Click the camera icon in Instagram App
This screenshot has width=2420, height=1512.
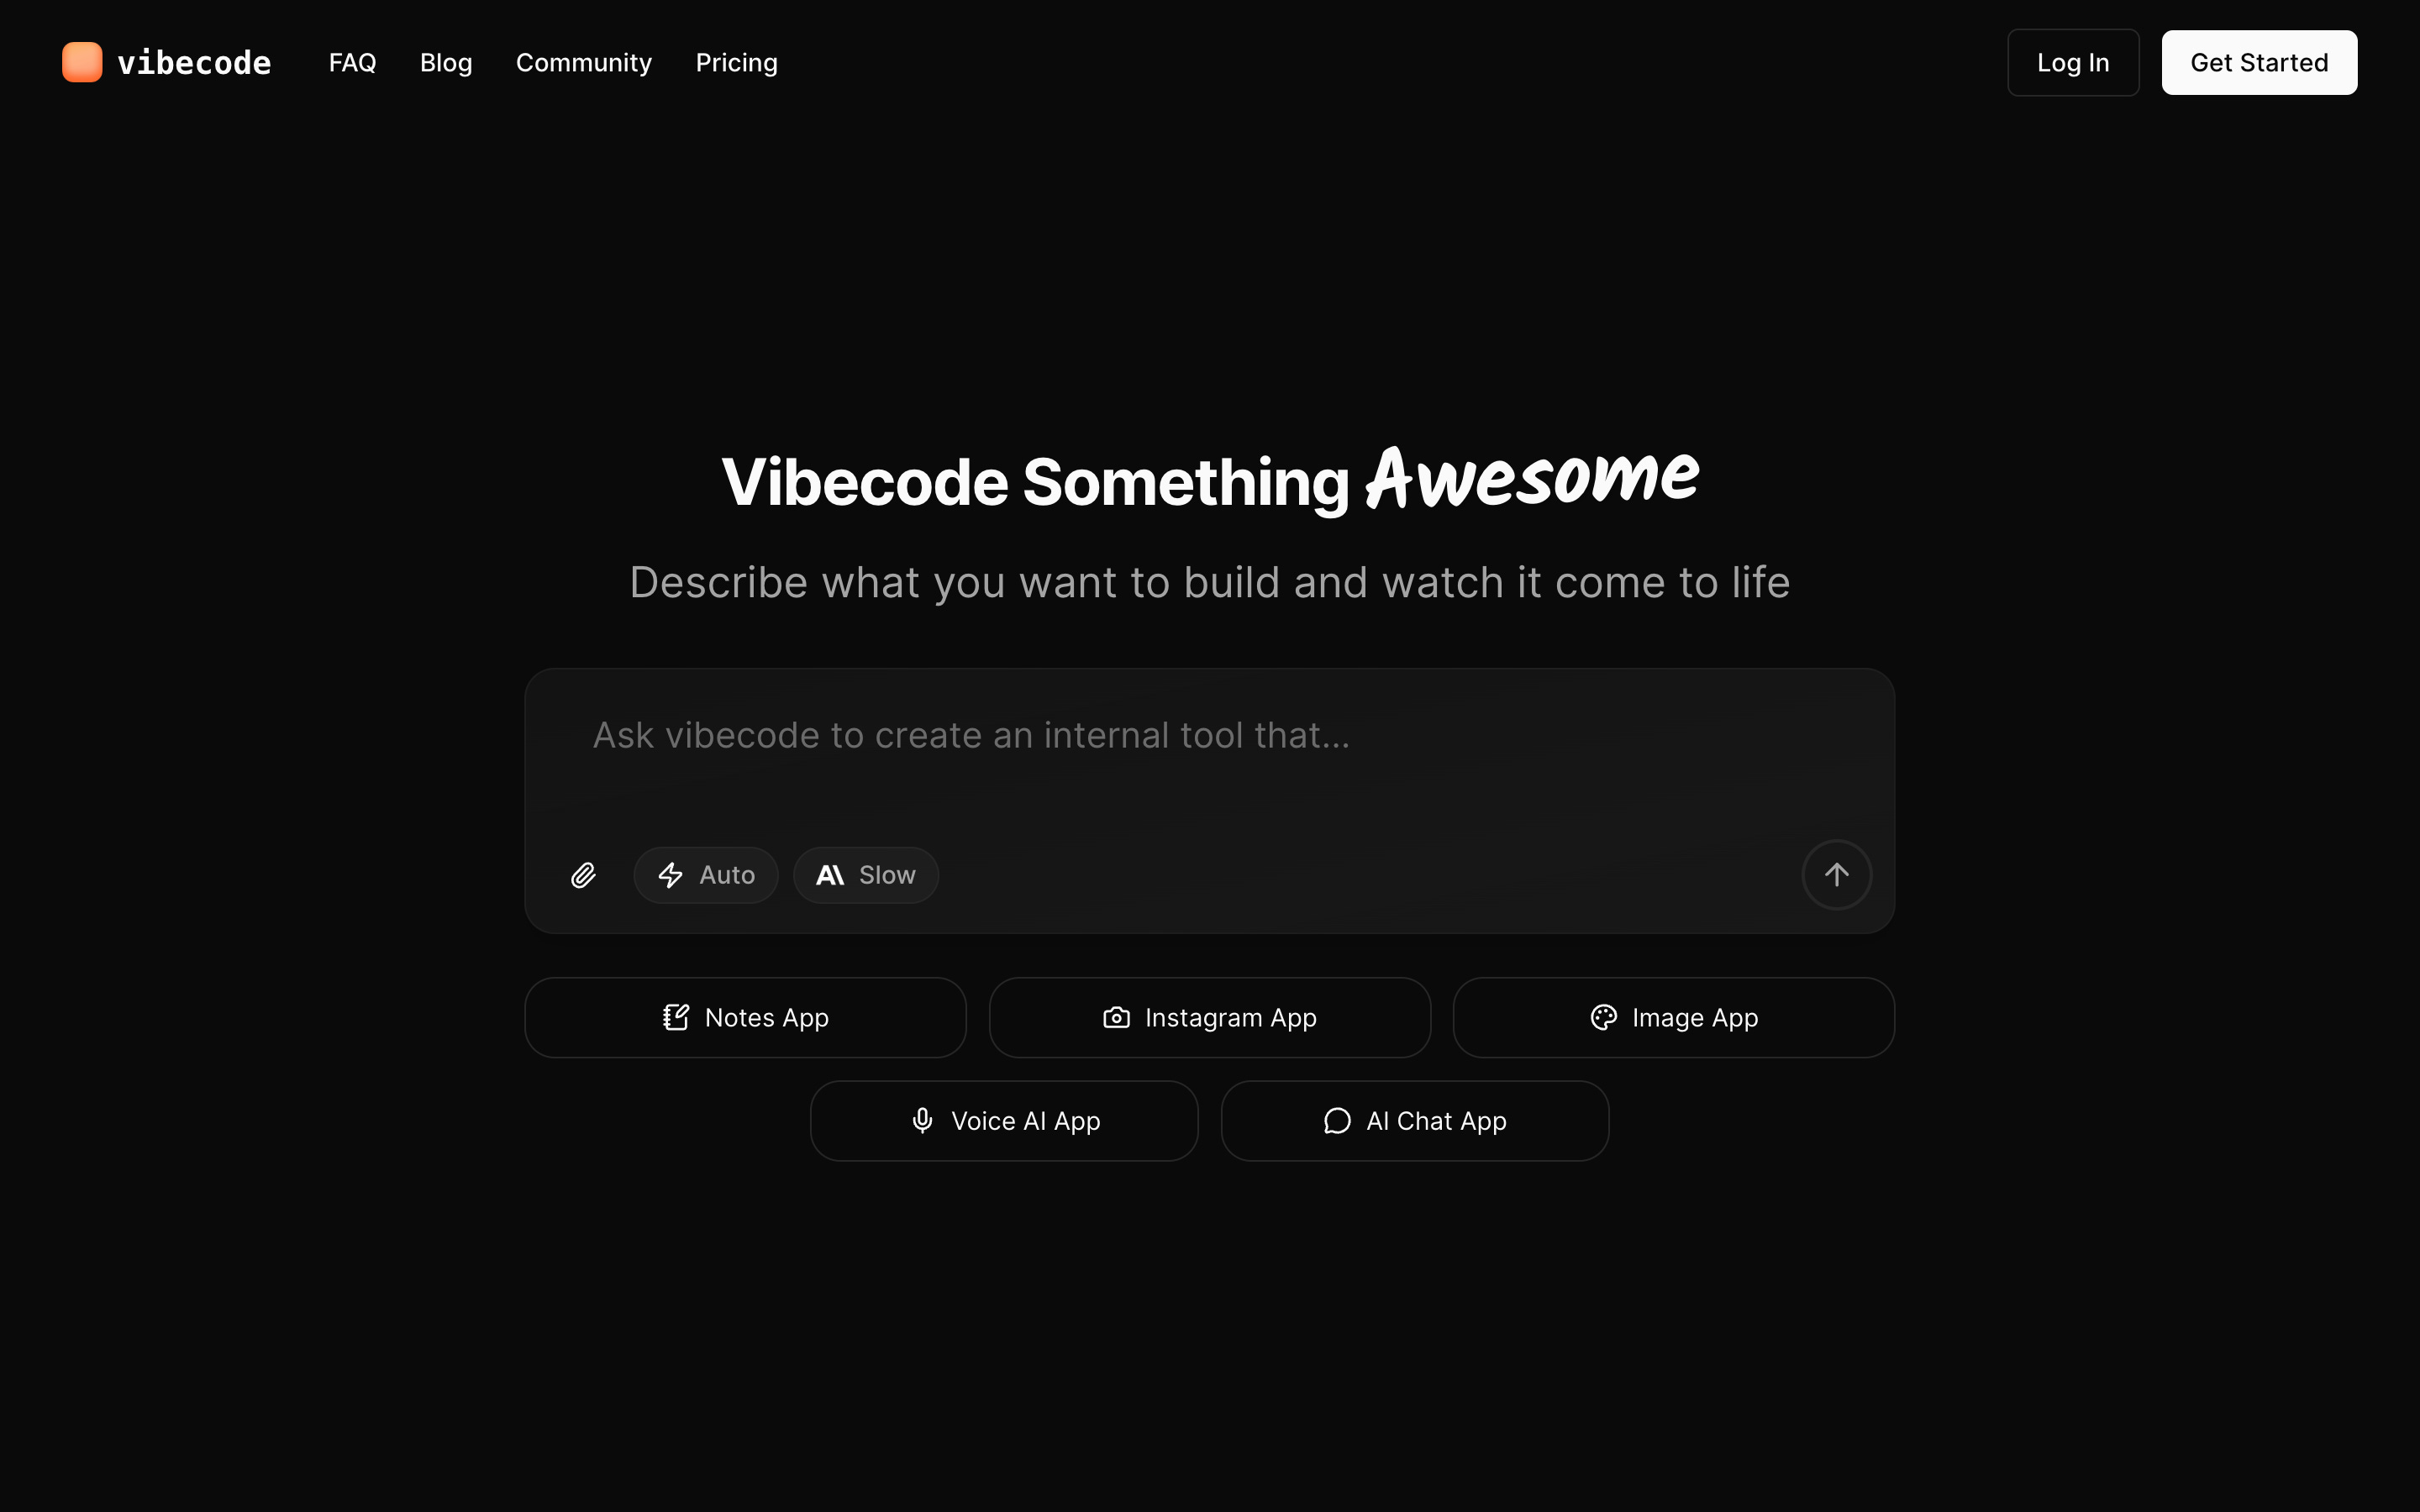pyautogui.click(x=1116, y=1017)
